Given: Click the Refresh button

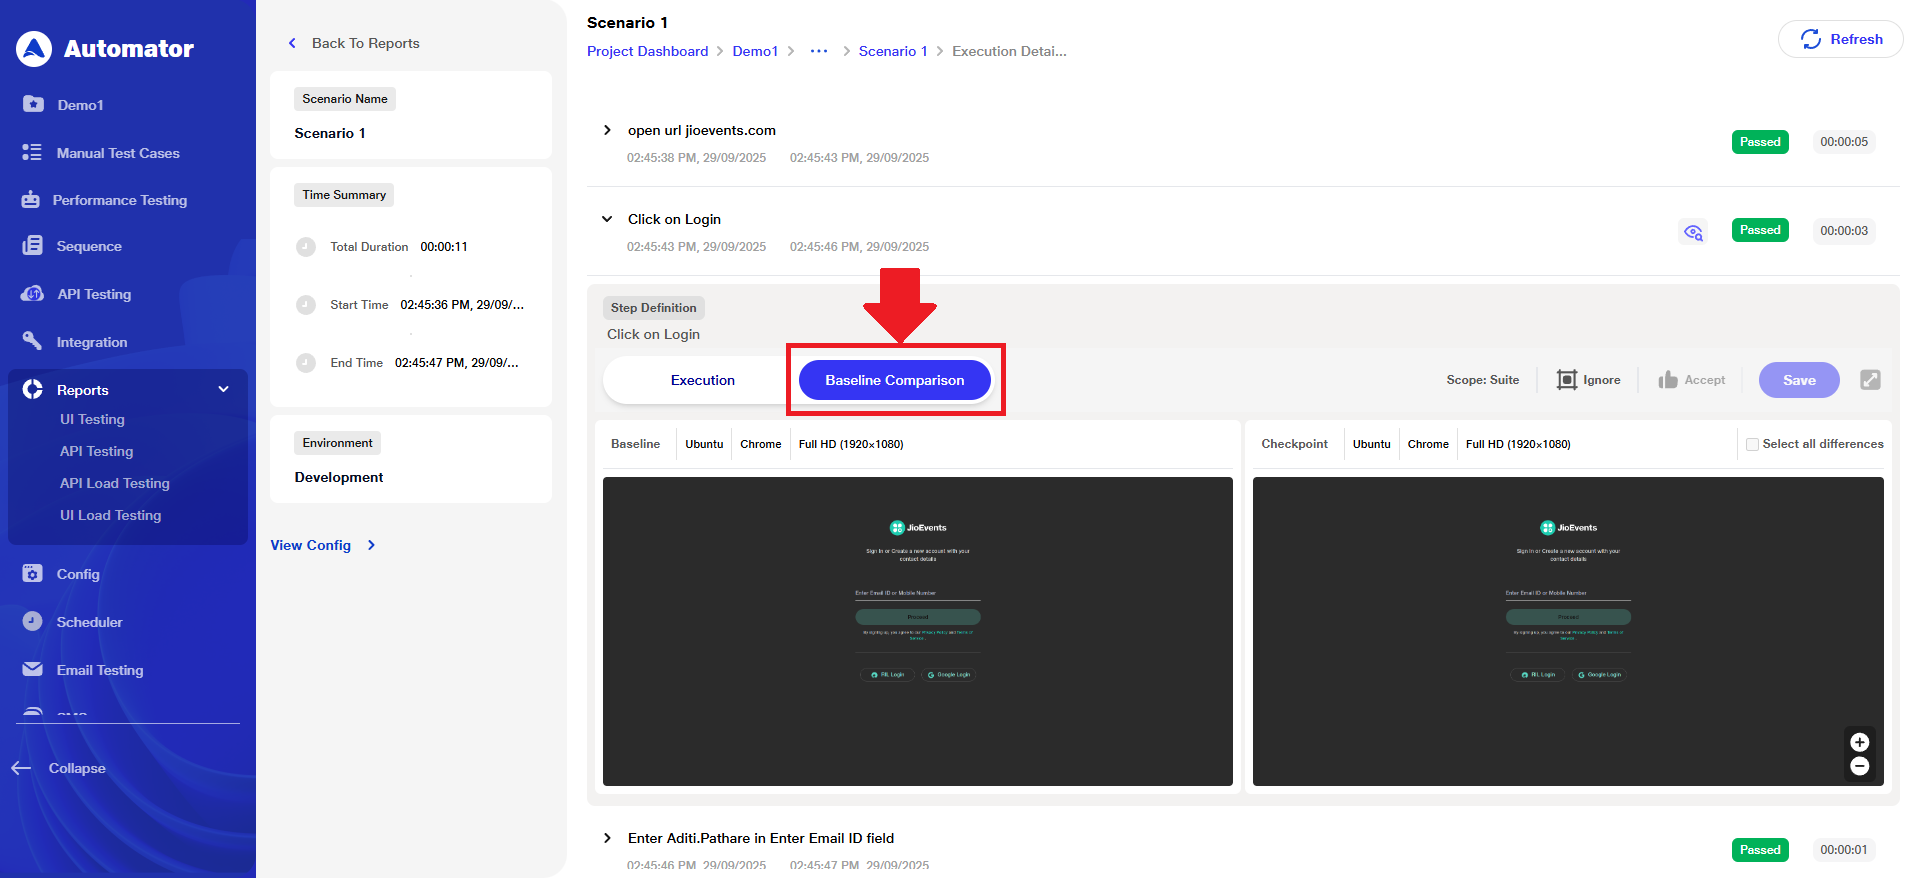Looking at the screenshot, I should (1840, 39).
